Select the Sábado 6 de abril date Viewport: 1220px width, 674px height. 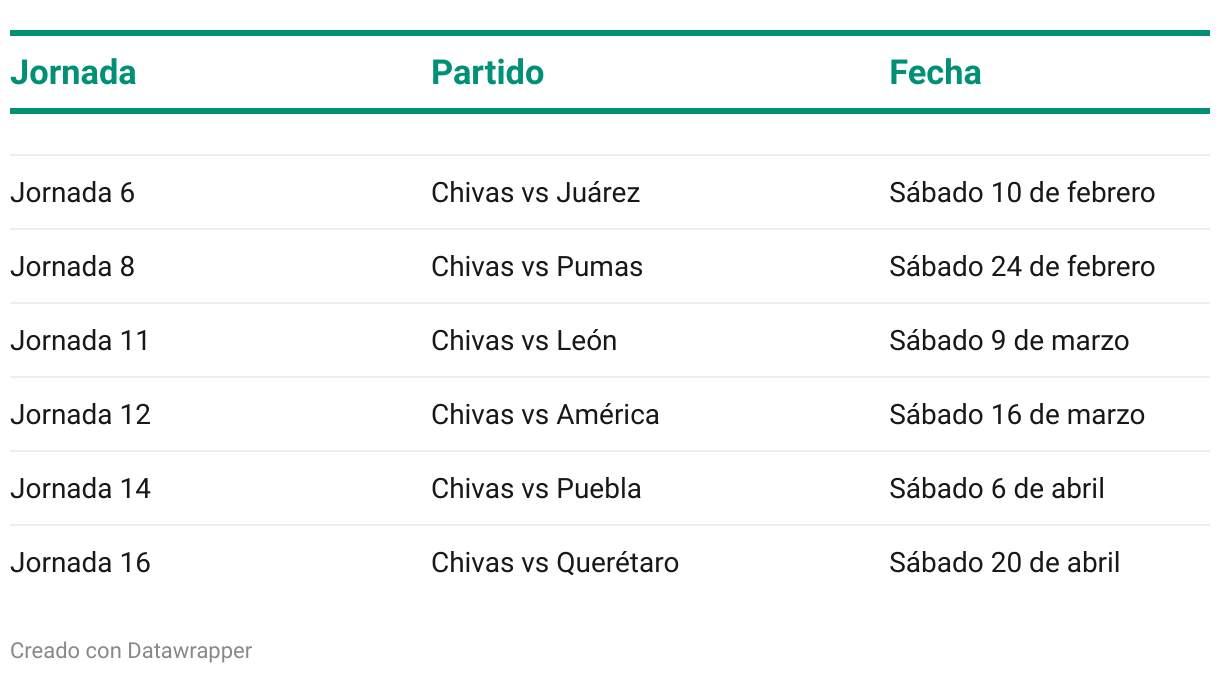click(997, 488)
